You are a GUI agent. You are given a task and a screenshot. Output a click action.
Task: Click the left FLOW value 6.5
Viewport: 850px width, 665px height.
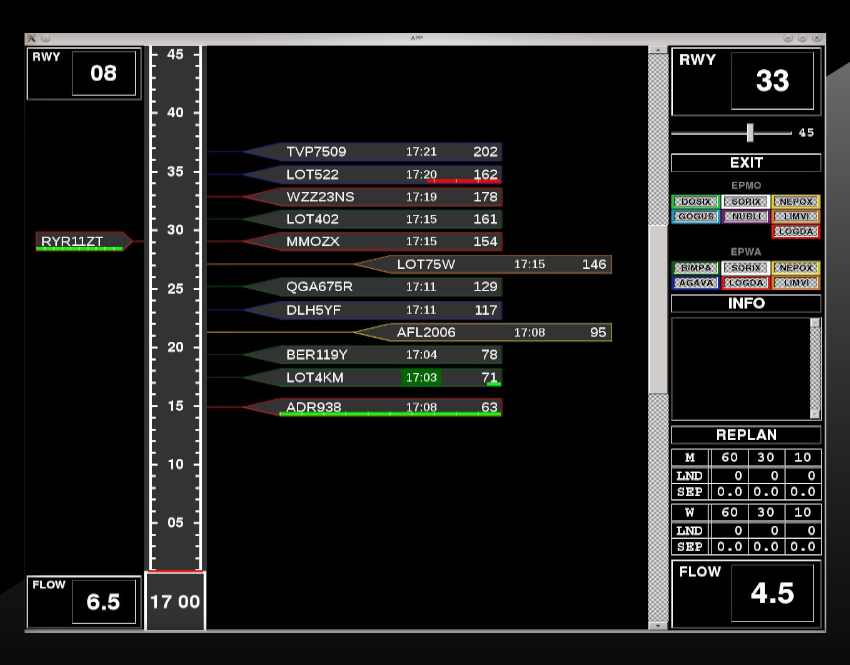point(103,601)
